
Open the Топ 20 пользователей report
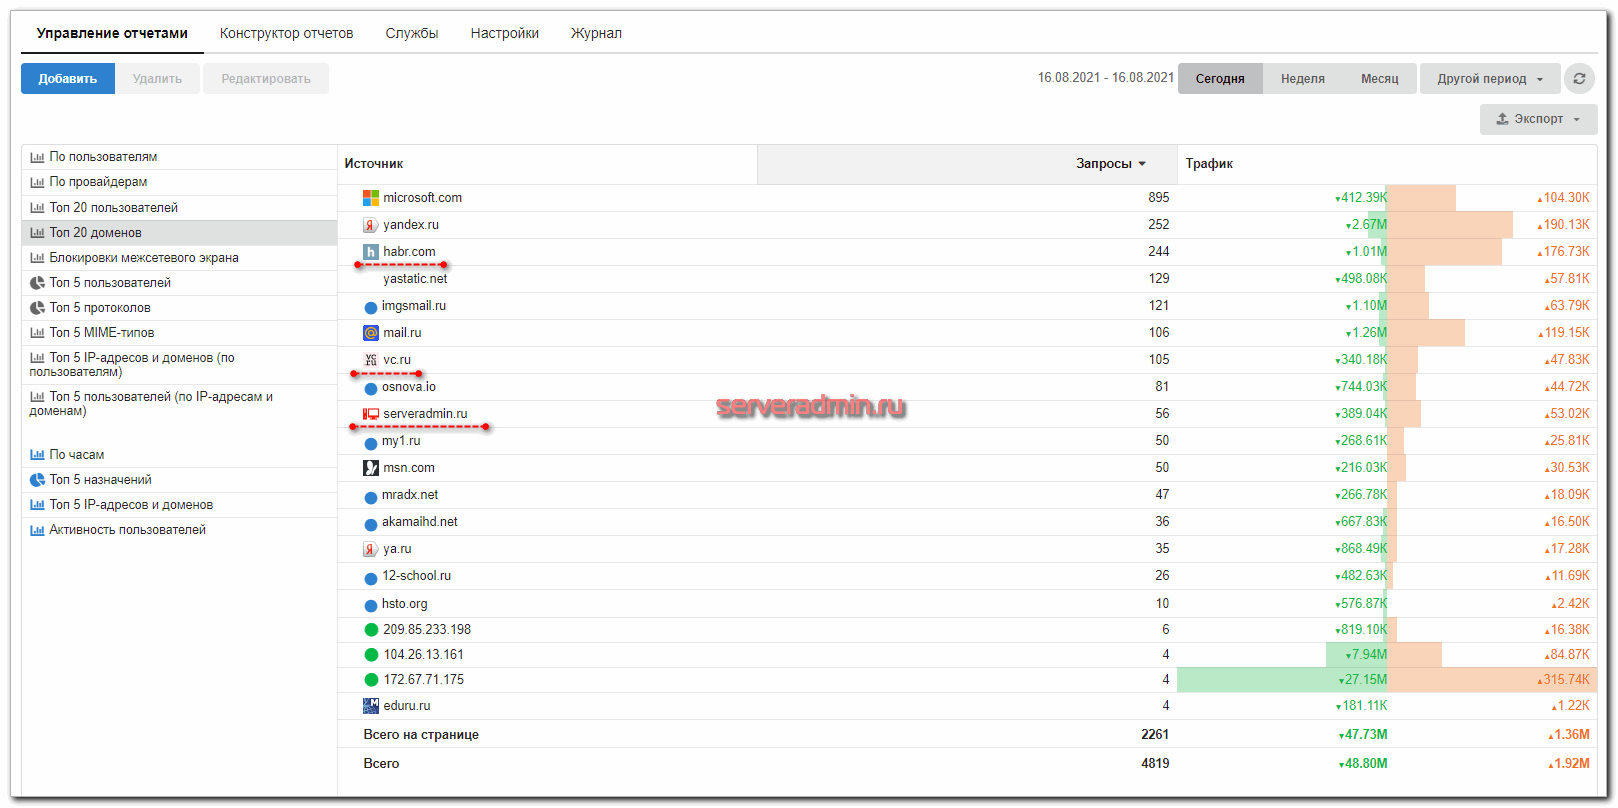[x=180, y=208]
